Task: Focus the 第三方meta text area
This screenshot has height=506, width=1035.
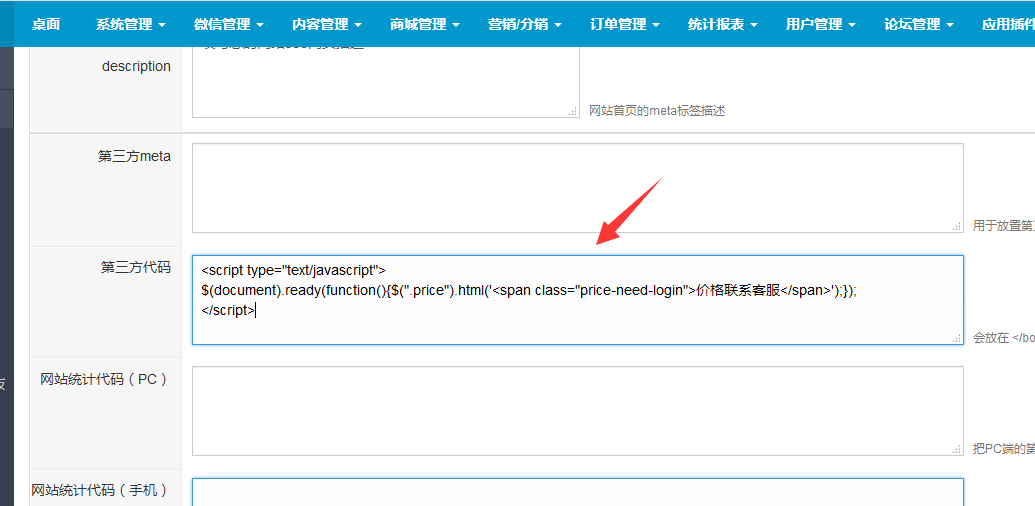Action: tap(577, 188)
